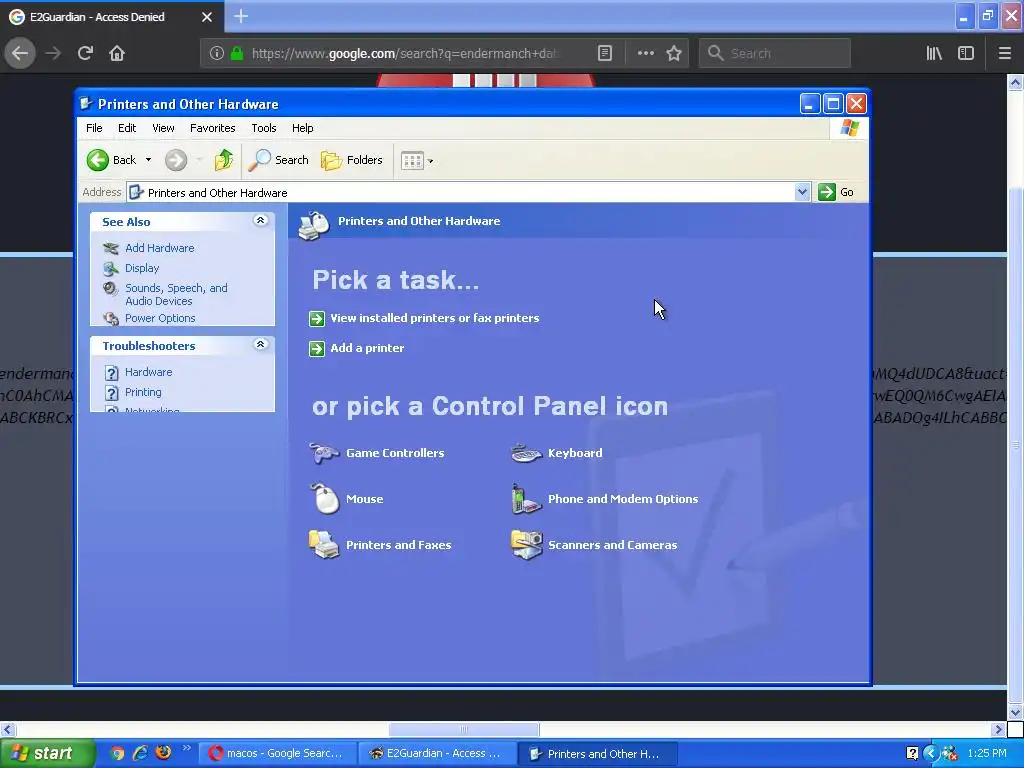Image resolution: width=1024 pixels, height=768 pixels.
Task: Open the Display link in See Also
Action: tap(142, 268)
